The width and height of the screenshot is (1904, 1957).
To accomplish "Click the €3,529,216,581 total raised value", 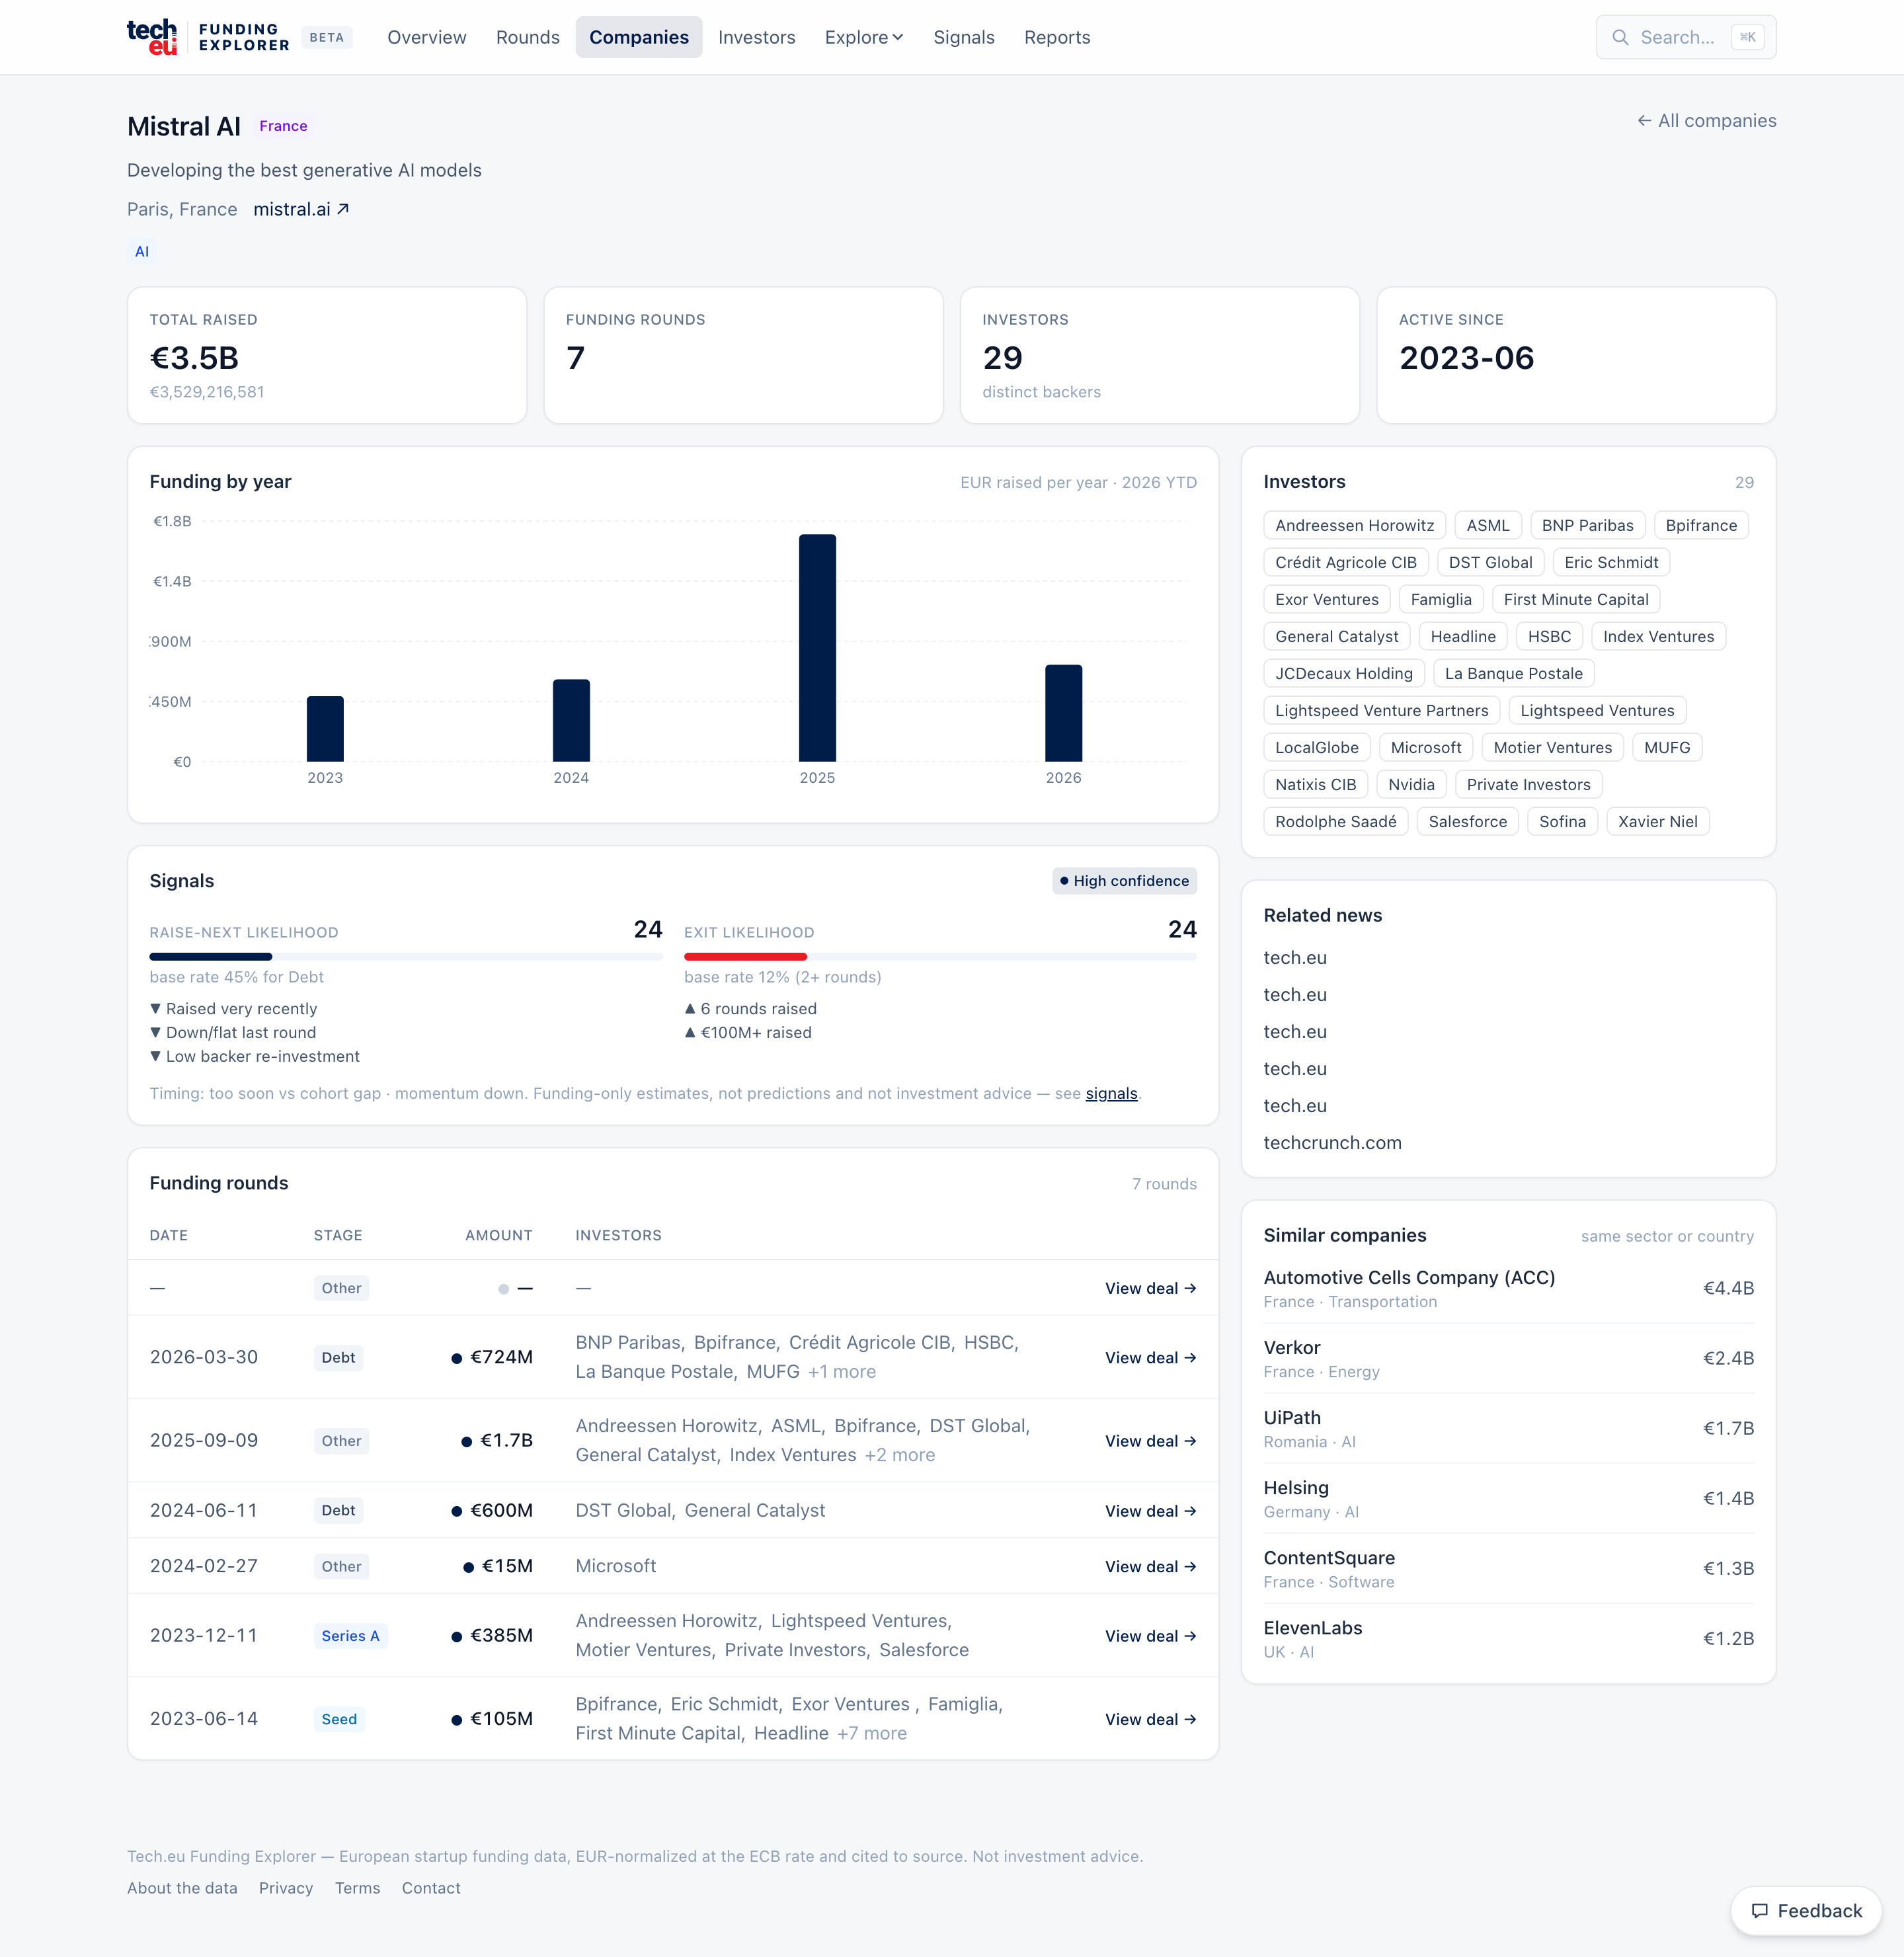I will [207, 391].
